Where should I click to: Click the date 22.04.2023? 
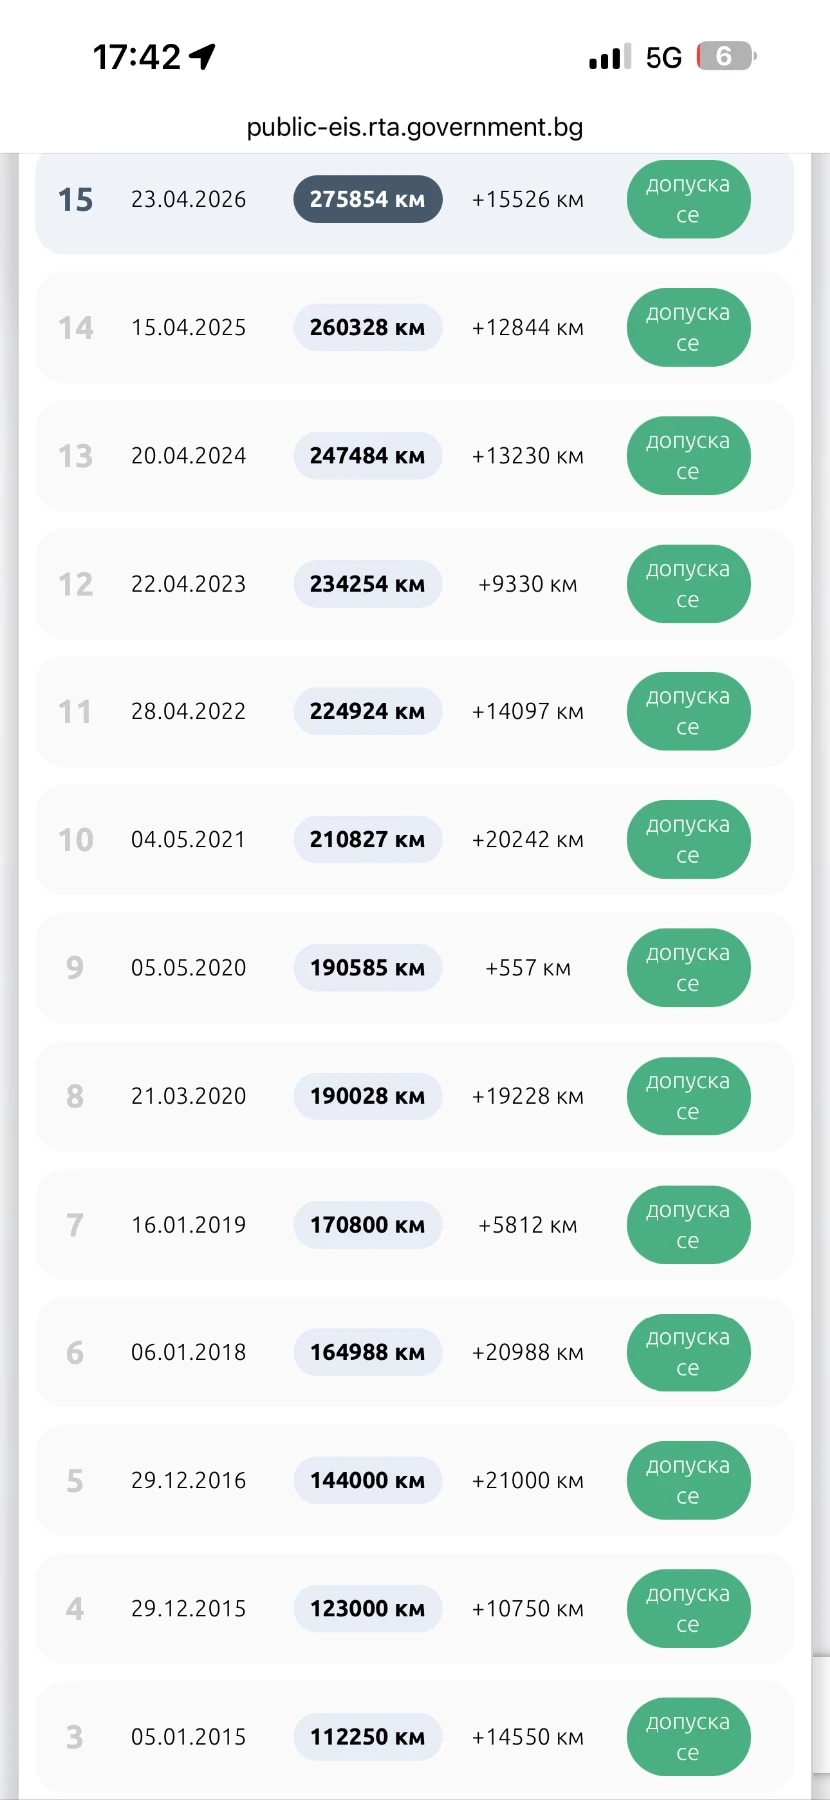pos(189,584)
